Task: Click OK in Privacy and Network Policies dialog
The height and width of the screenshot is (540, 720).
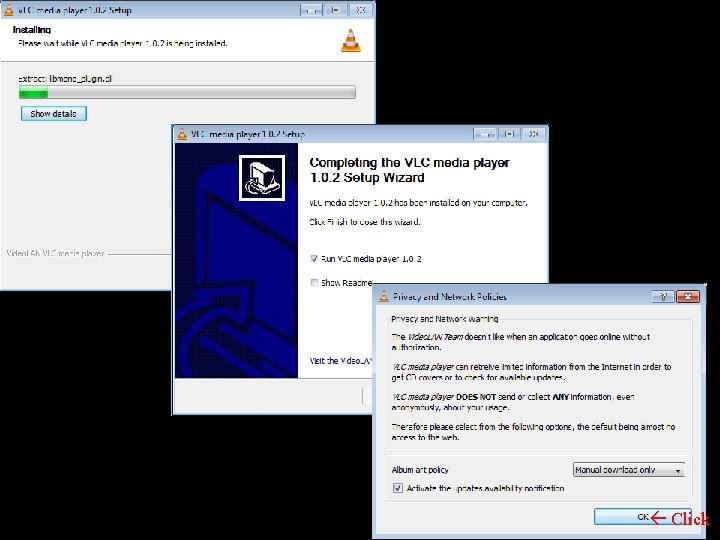Action: (x=642, y=517)
